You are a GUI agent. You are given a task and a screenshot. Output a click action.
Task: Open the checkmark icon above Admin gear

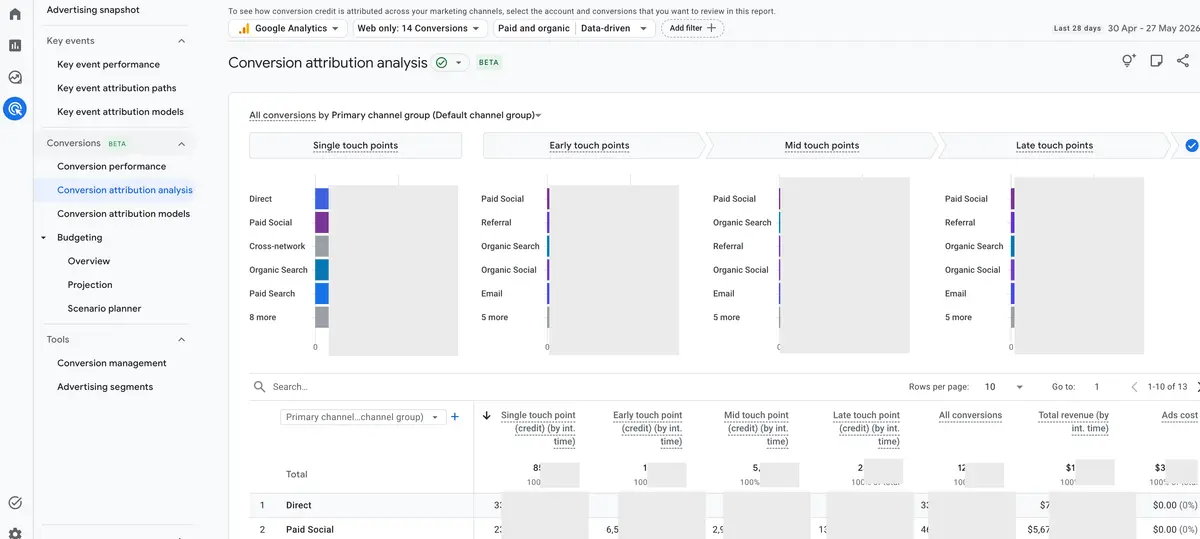coord(15,503)
